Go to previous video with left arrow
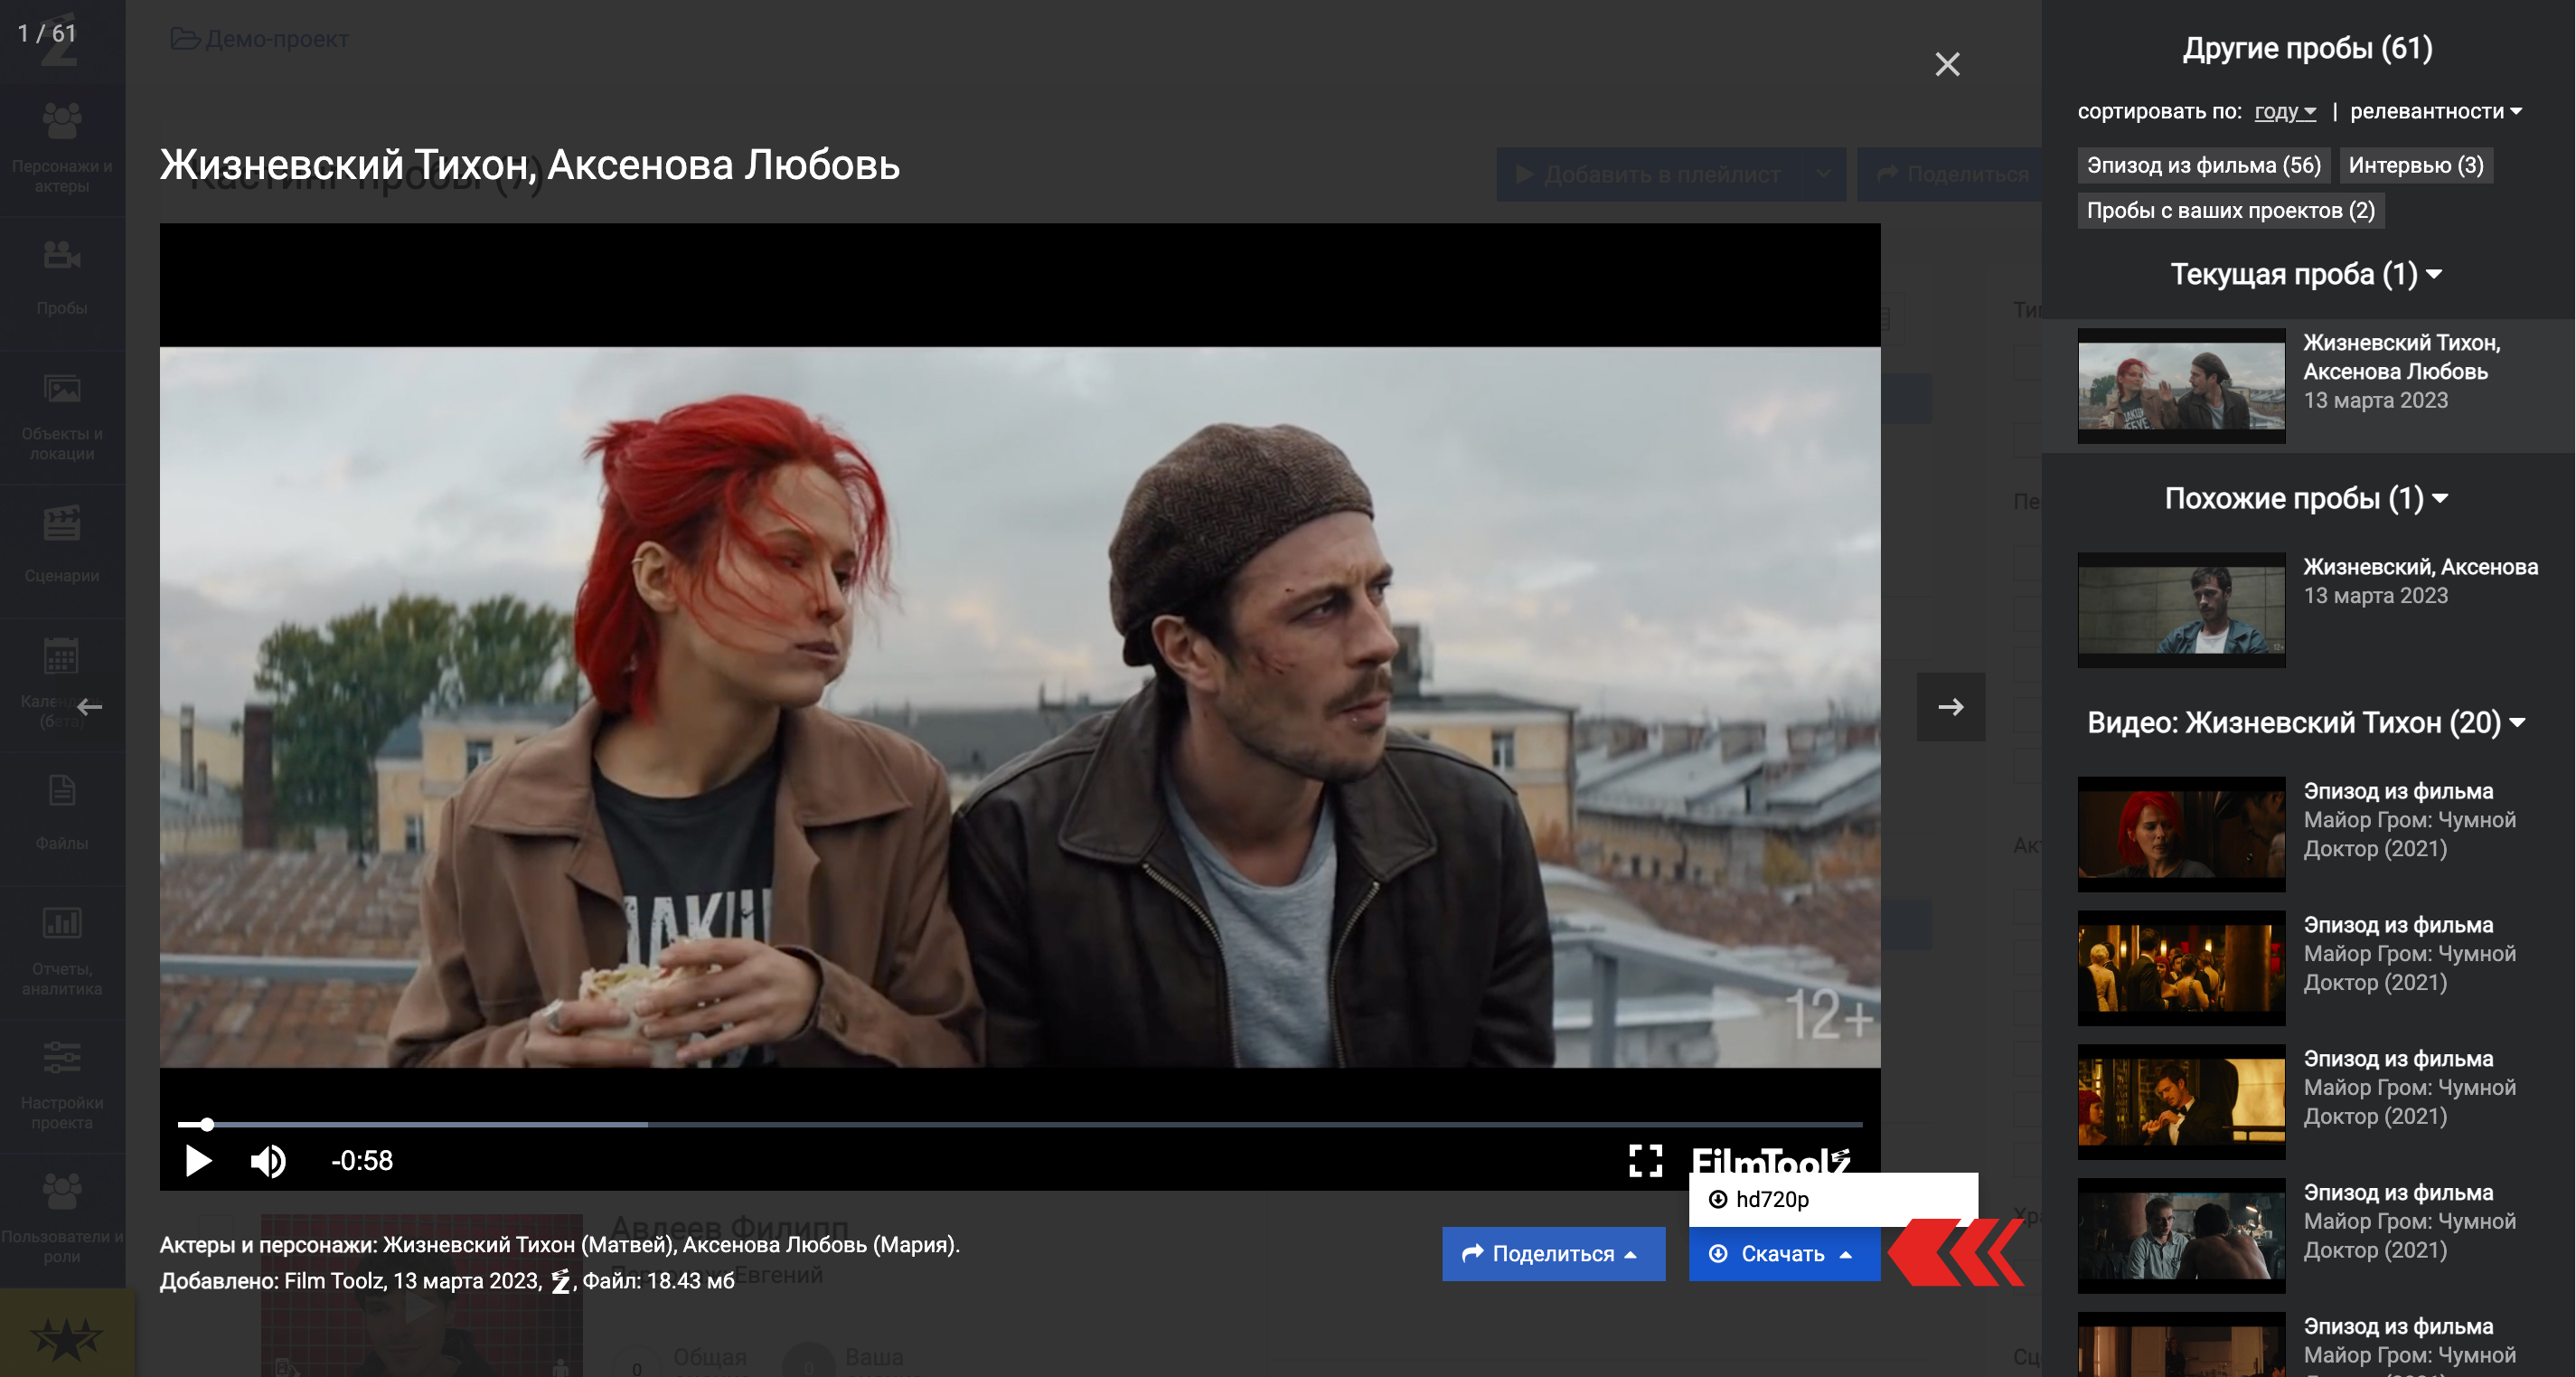Image resolution: width=2576 pixels, height=1377 pixels. 90,707
